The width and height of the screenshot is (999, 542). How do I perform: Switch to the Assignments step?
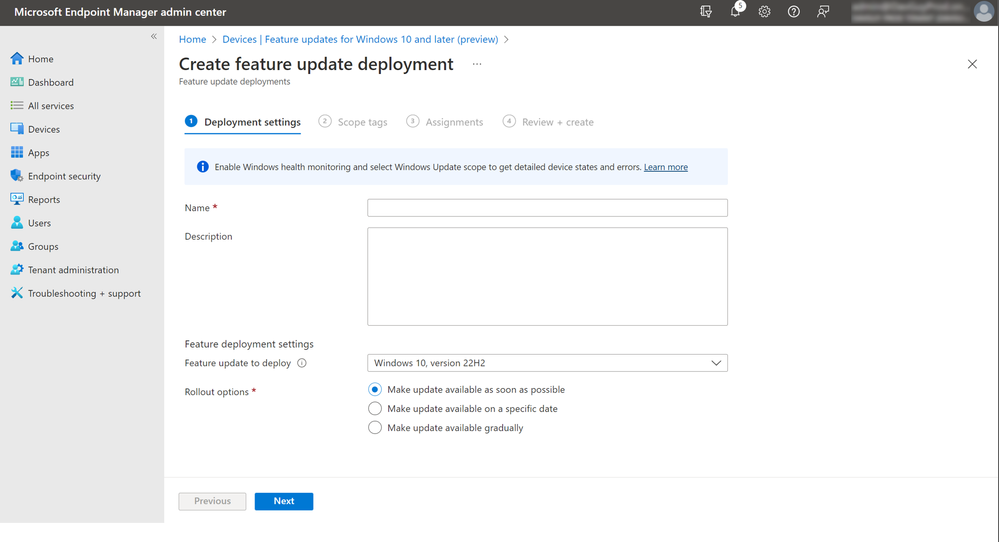click(445, 122)
